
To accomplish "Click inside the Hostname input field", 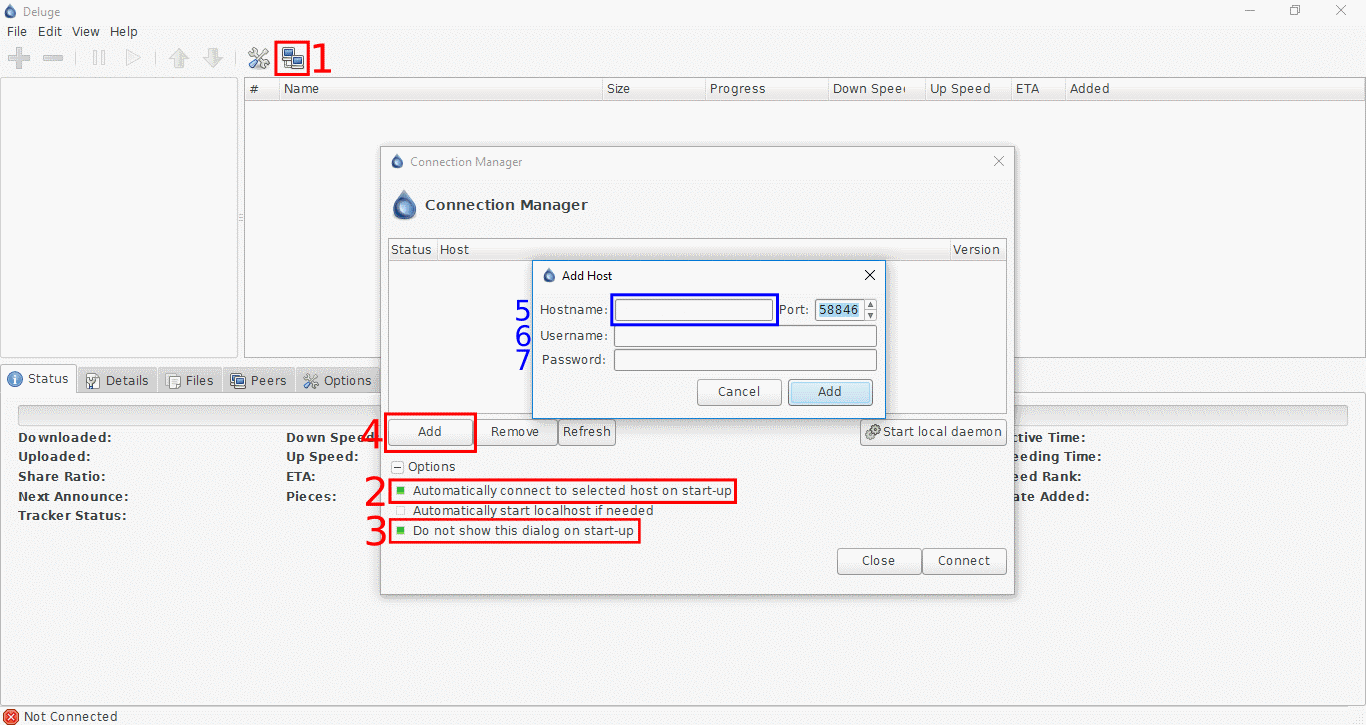I will (693, 309).
